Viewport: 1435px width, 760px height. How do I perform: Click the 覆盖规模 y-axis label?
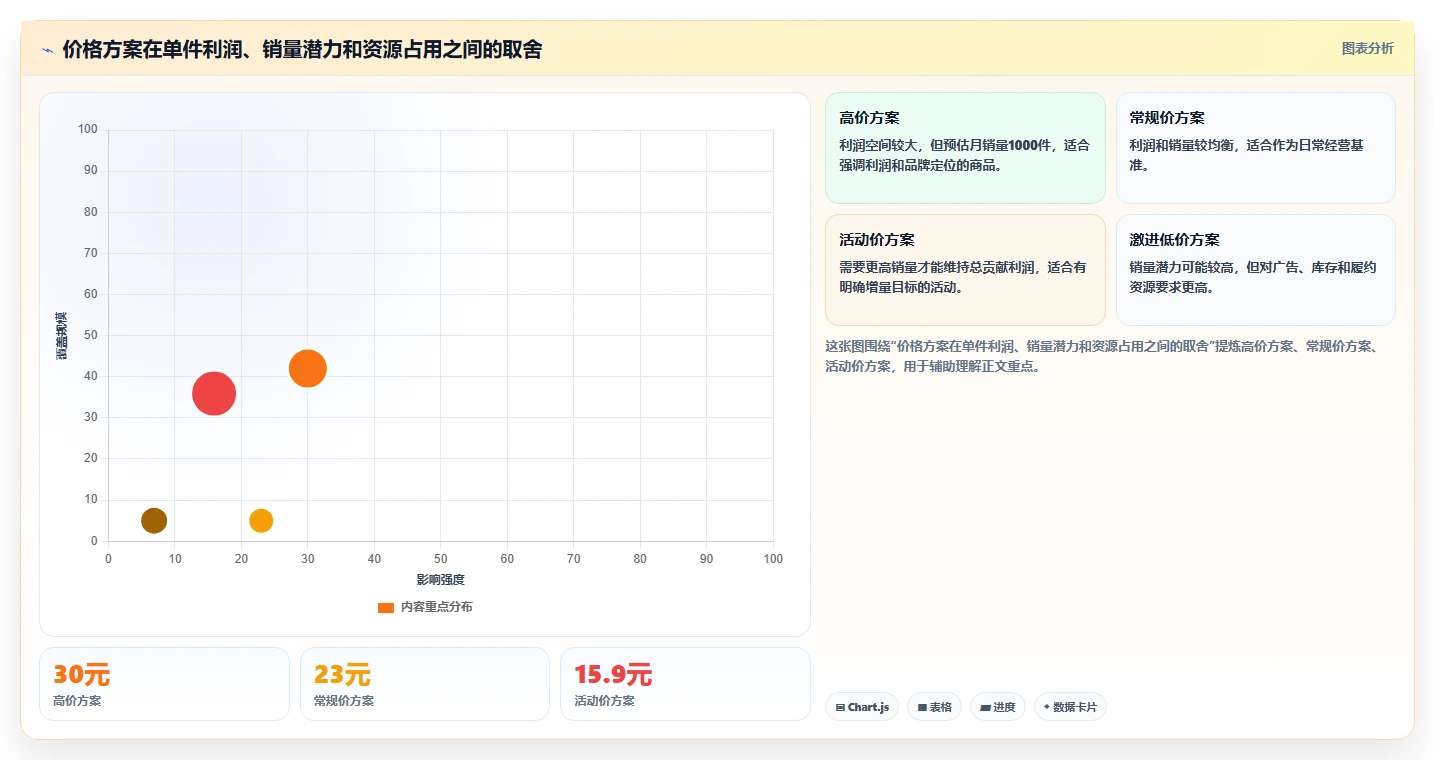click(x=62, y=335)
